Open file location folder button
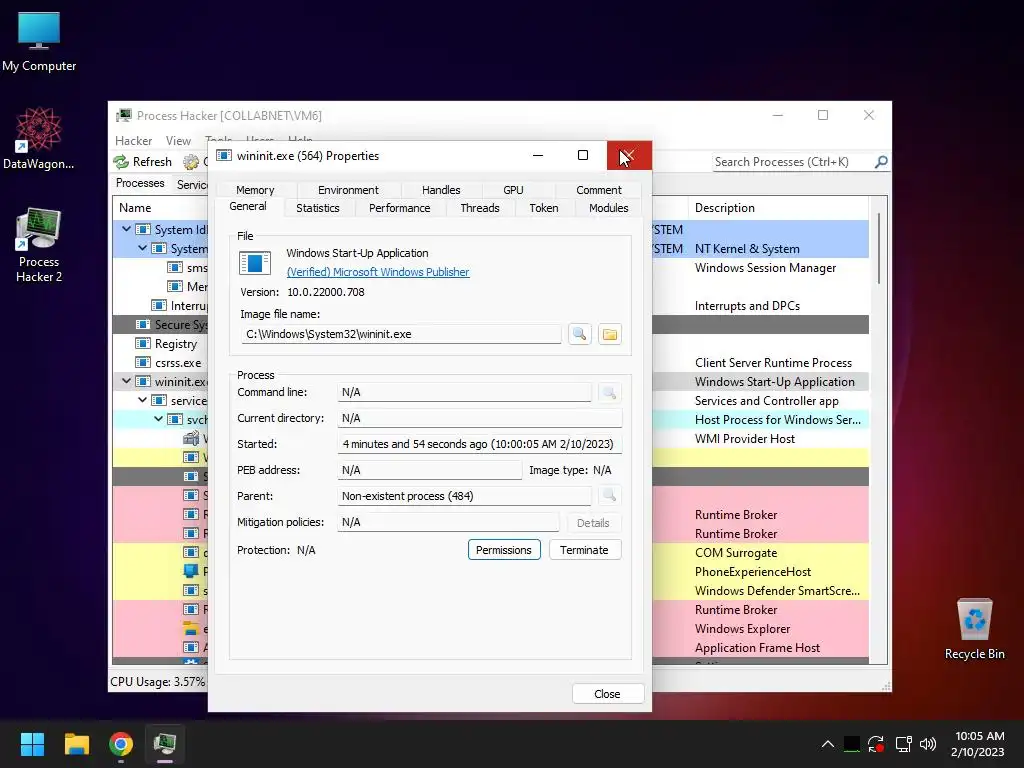The width and height of the screenshot is (1024, 768). [609, 334]
